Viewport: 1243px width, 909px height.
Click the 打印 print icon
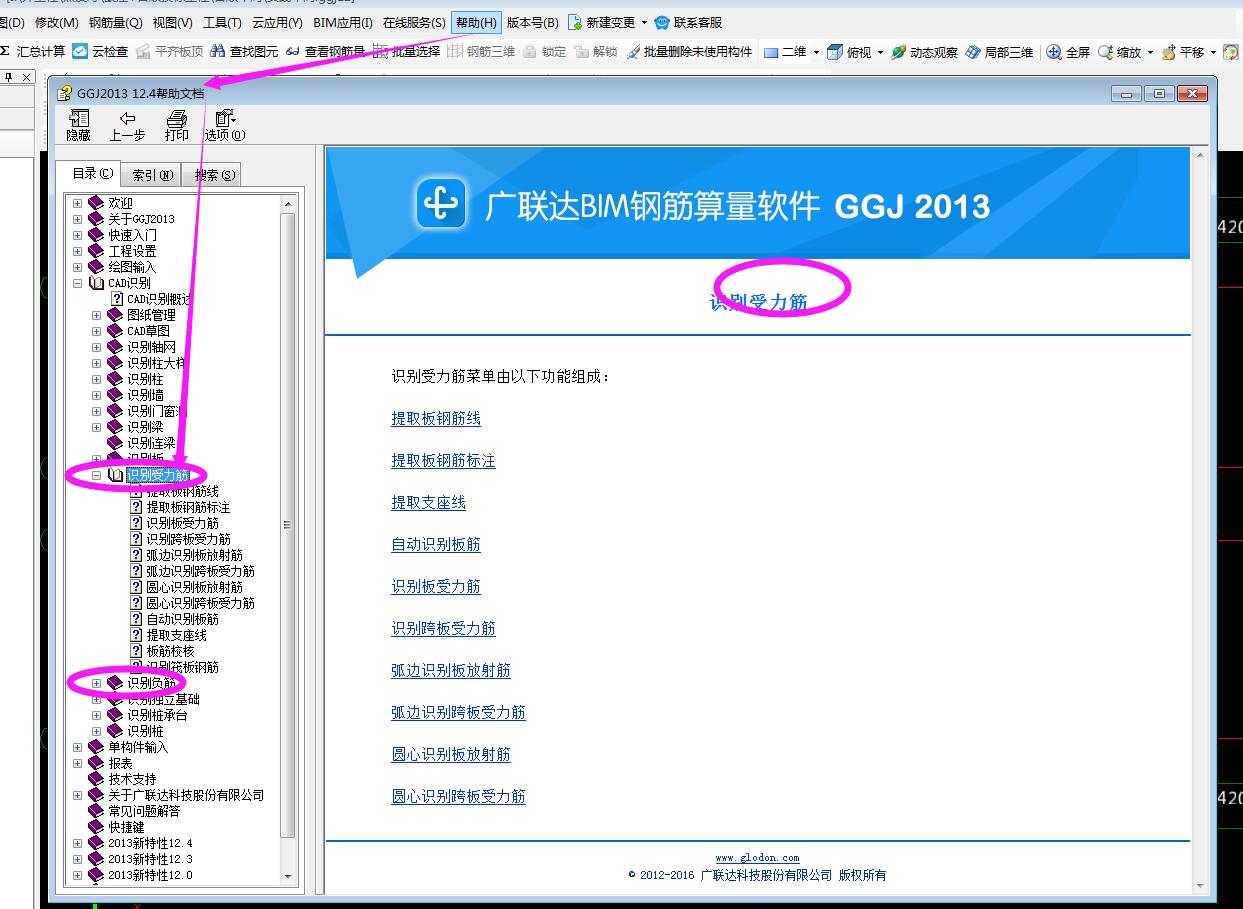point(177,118)
